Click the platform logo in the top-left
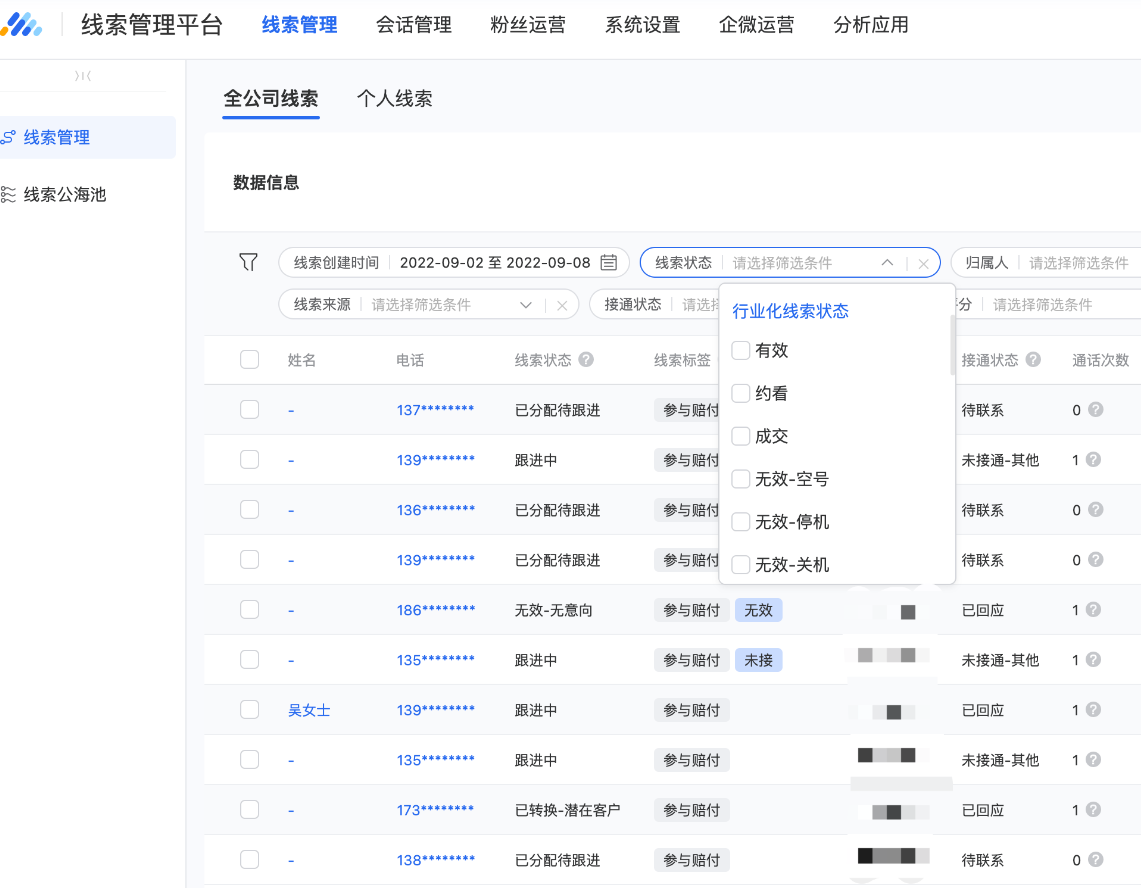This screenshot has width=1141, height=888. click(x=21, y=25)
